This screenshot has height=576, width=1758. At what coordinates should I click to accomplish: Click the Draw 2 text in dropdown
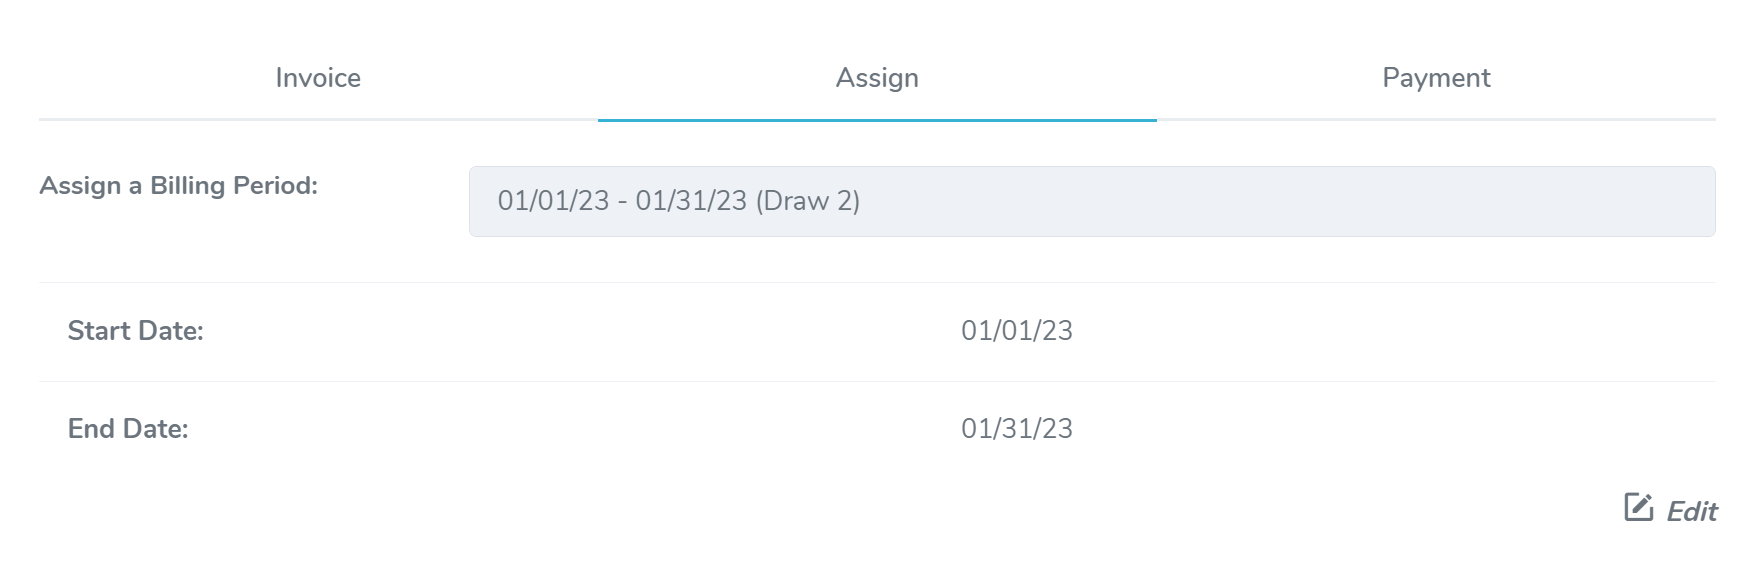point(808,201)
